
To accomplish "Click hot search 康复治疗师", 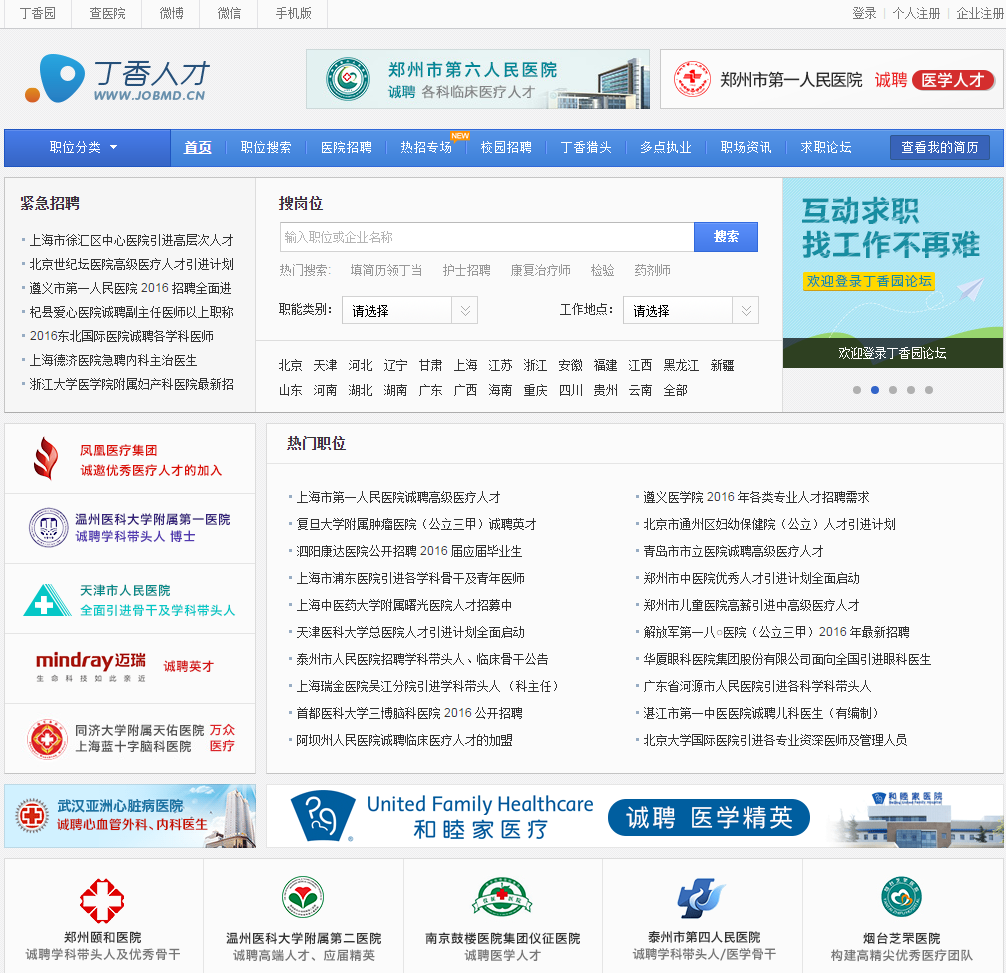I will pos(540,271).
